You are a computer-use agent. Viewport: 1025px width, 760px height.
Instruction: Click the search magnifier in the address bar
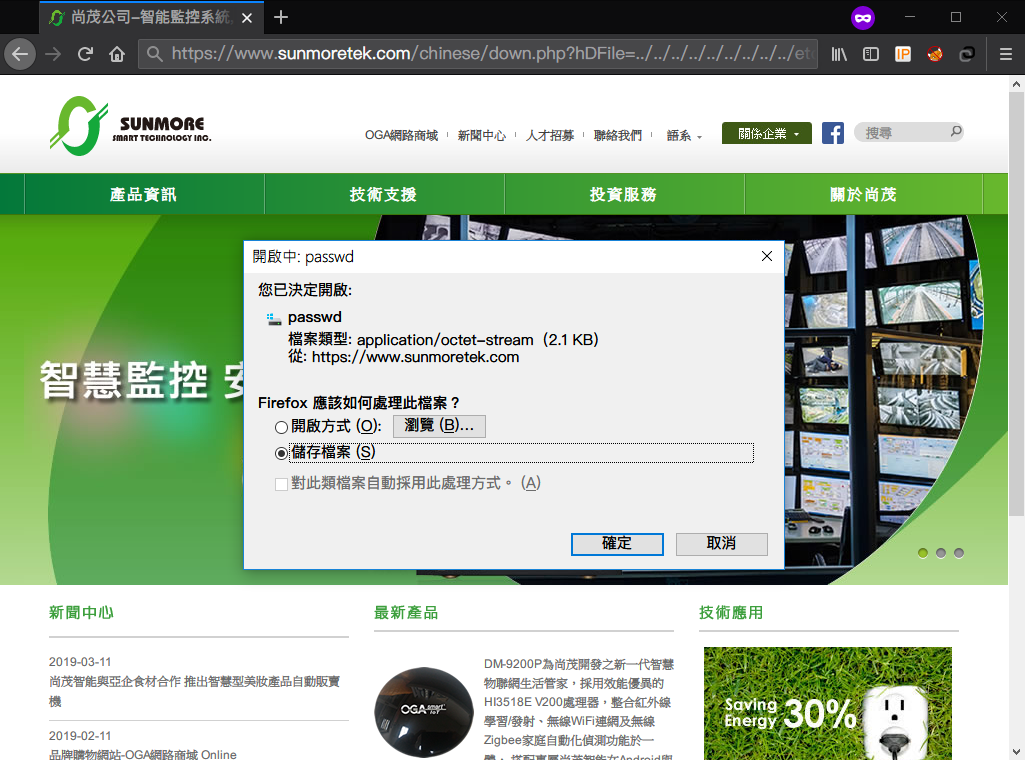154,54
